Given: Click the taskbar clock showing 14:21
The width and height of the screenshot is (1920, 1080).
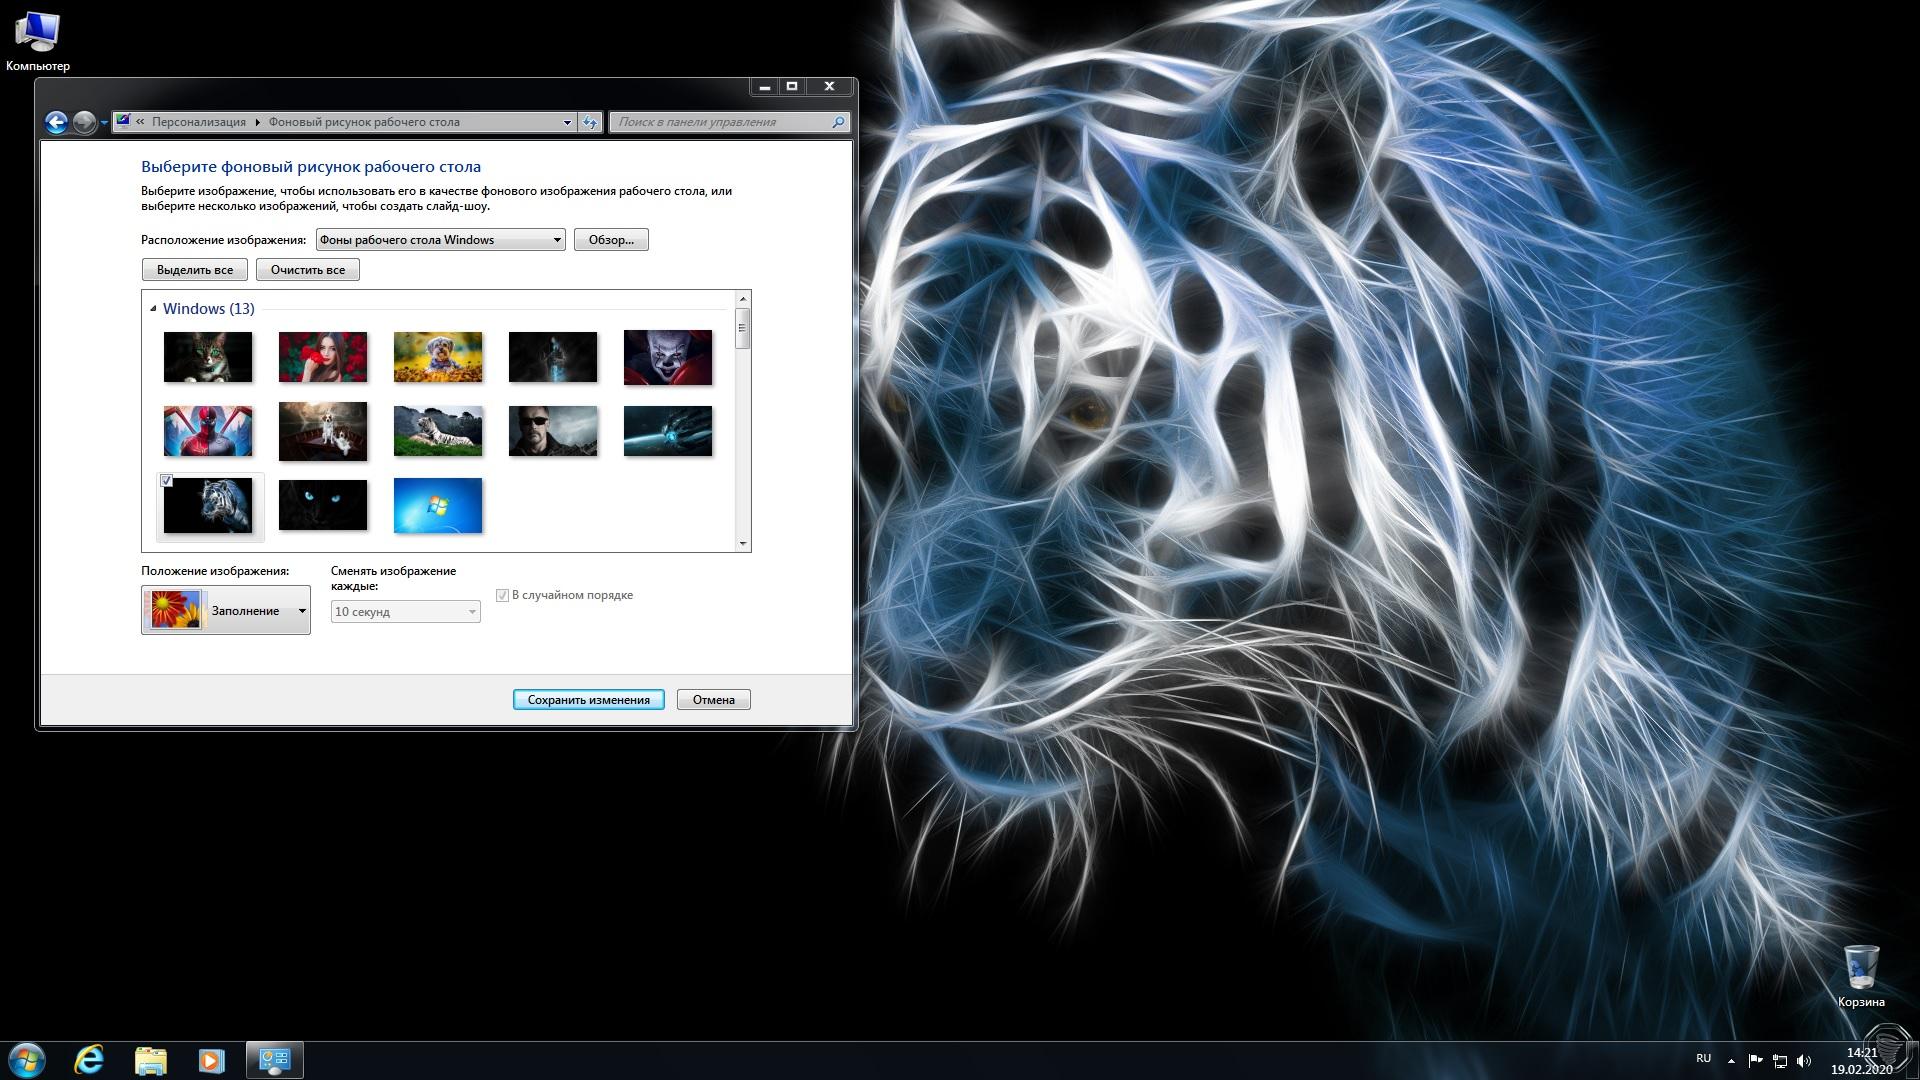Looking at the screenshot, I should click(1862, 1060).
